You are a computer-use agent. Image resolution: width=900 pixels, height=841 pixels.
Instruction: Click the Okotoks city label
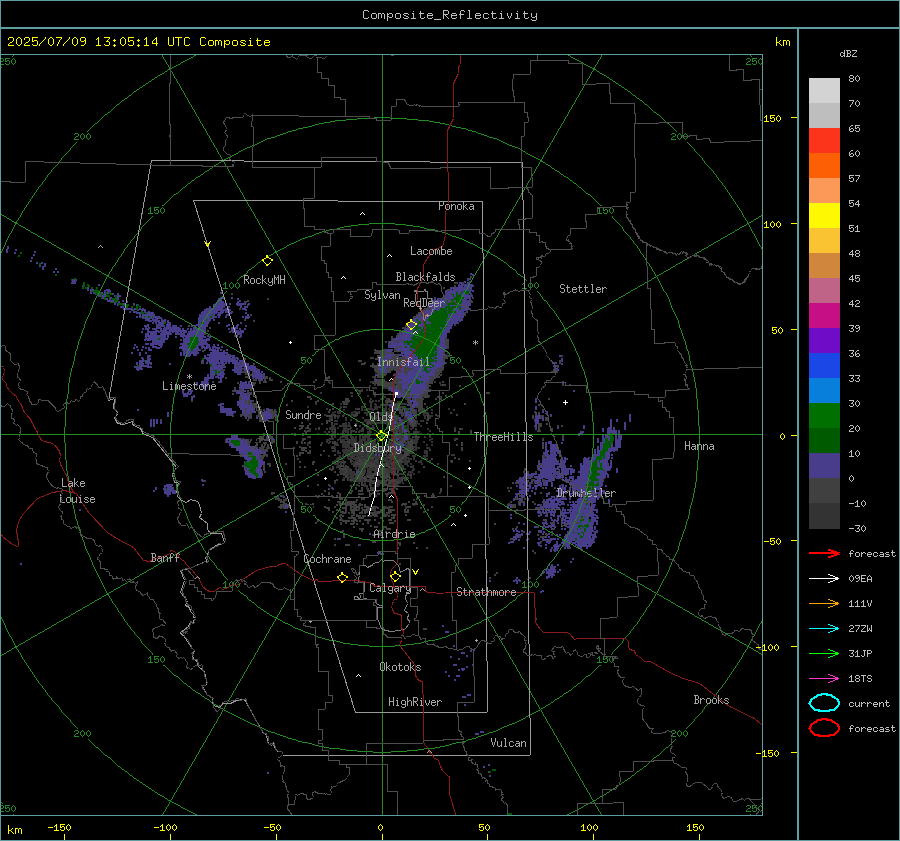pyautogui.click(x=400, y=667)
